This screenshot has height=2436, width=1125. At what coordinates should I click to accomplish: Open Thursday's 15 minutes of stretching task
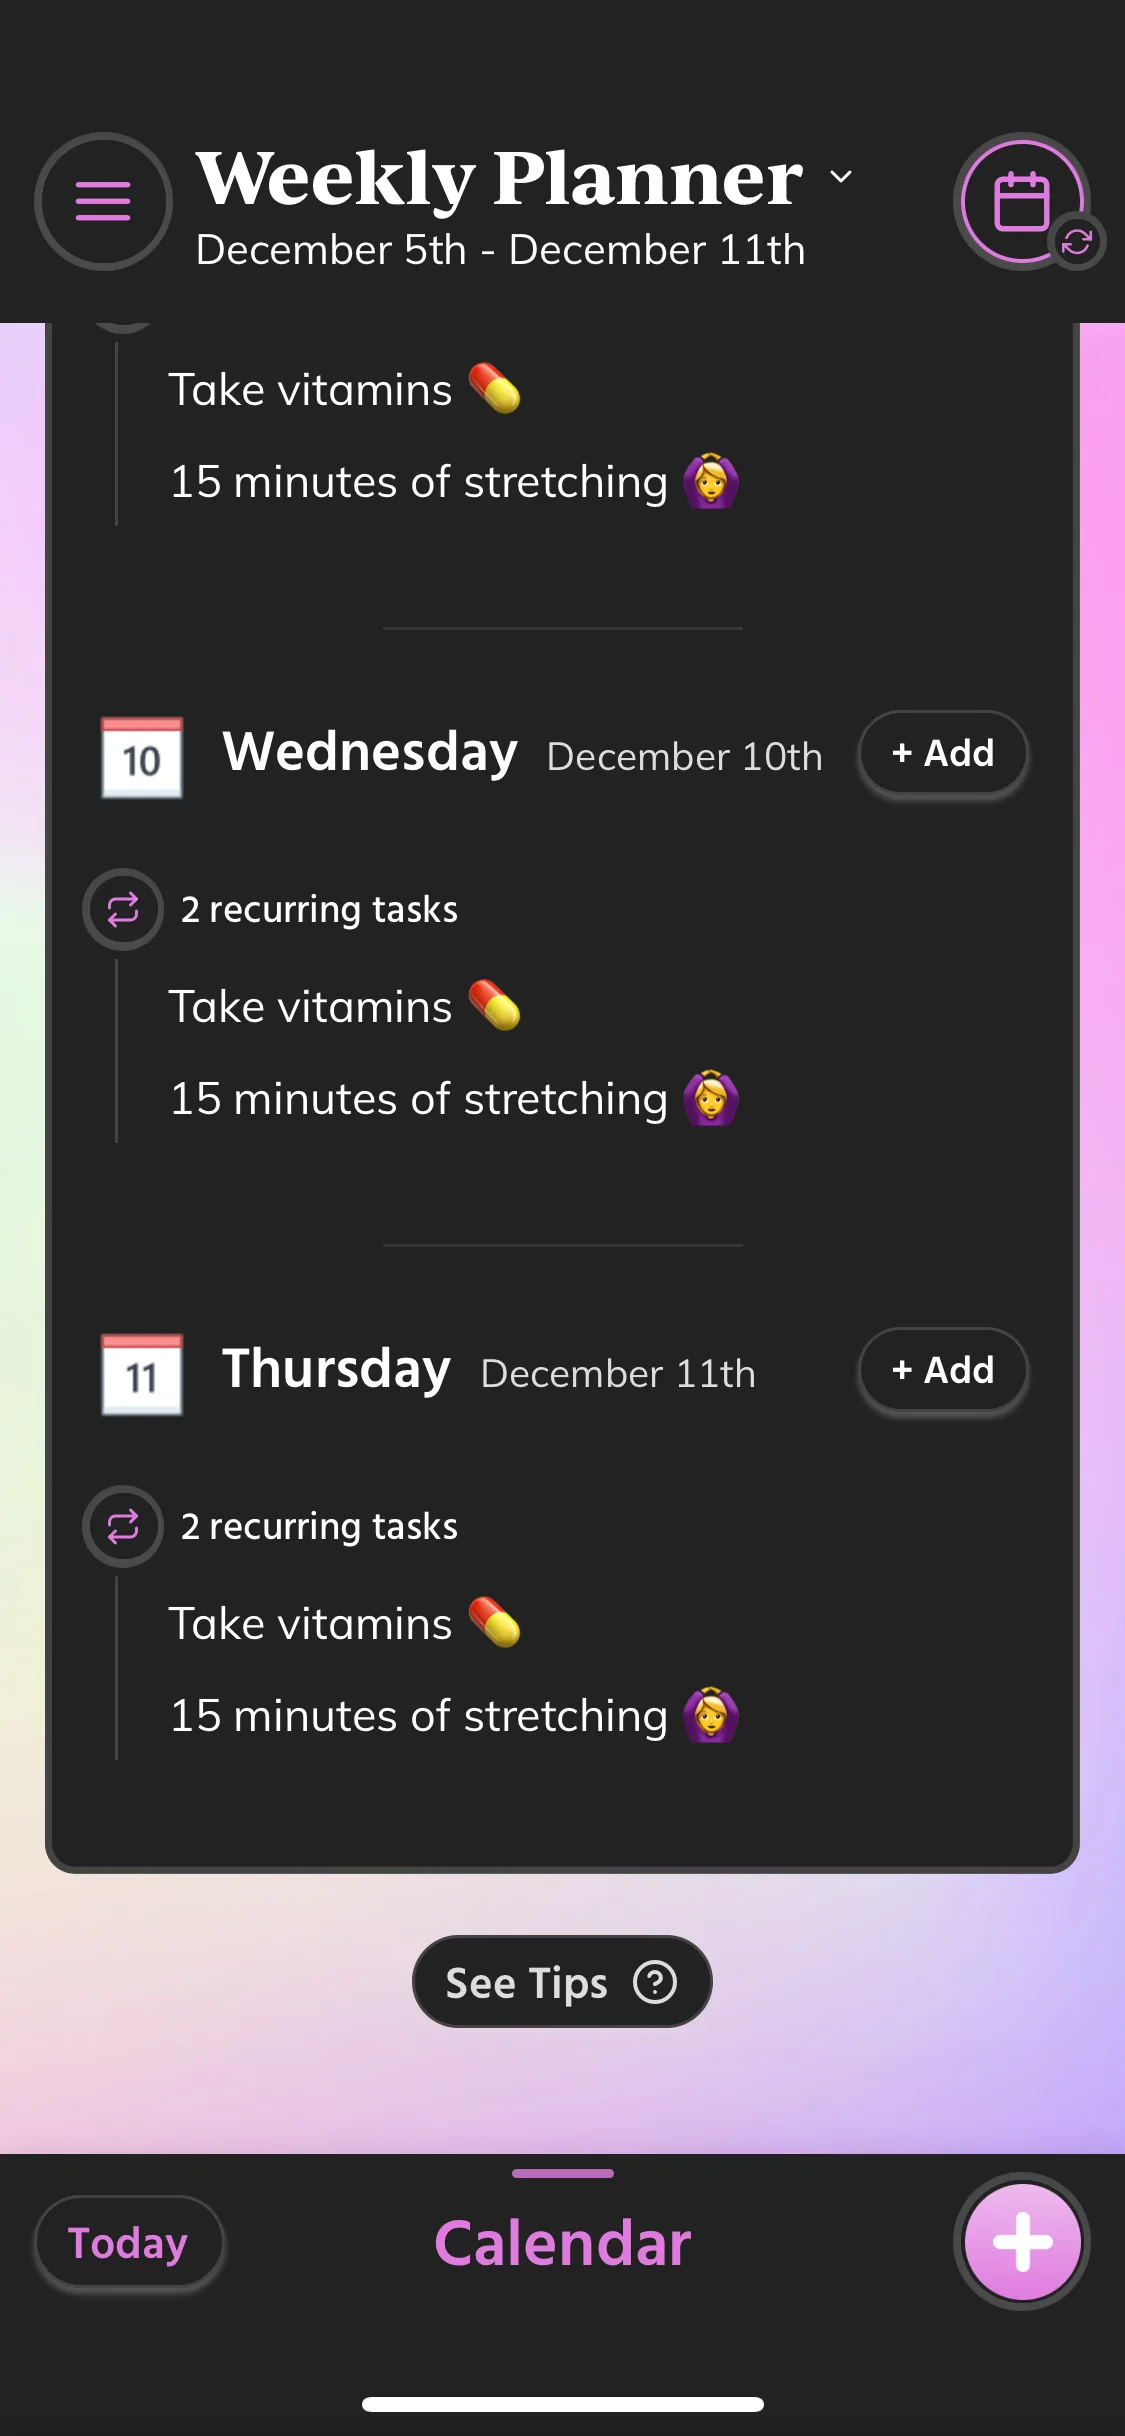point(418,1716)
